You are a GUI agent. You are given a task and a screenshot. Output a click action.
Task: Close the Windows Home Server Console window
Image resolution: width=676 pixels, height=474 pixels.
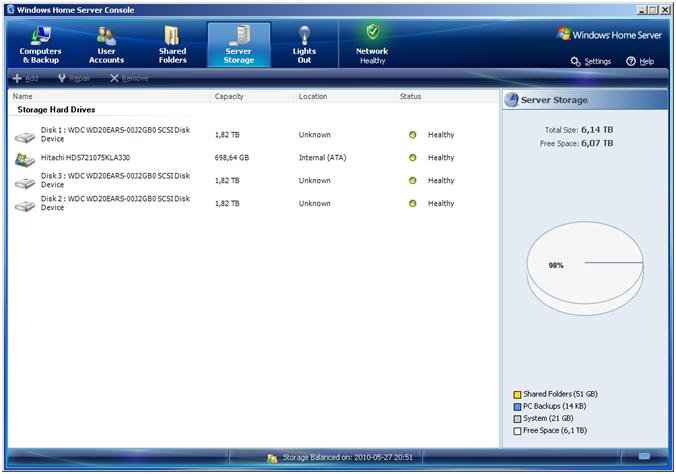click(x=664, y=10)
